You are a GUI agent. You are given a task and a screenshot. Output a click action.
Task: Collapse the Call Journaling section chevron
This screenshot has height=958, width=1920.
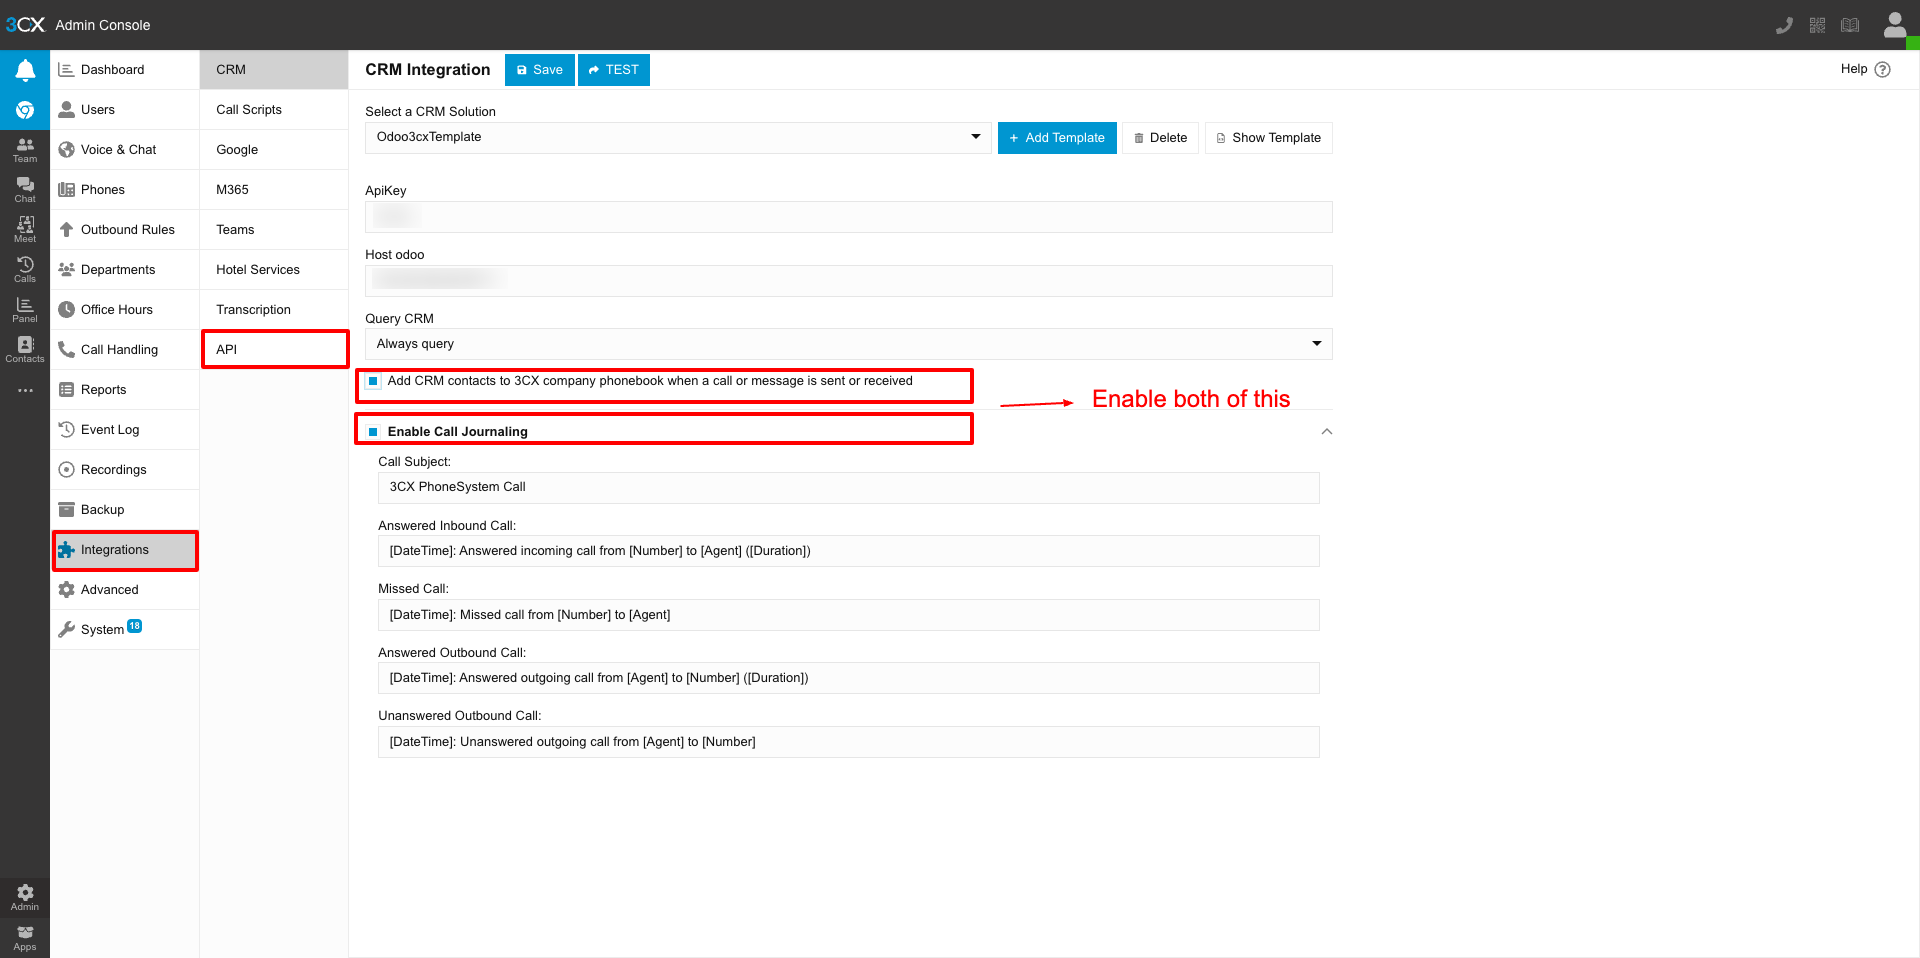[1327, 432]
